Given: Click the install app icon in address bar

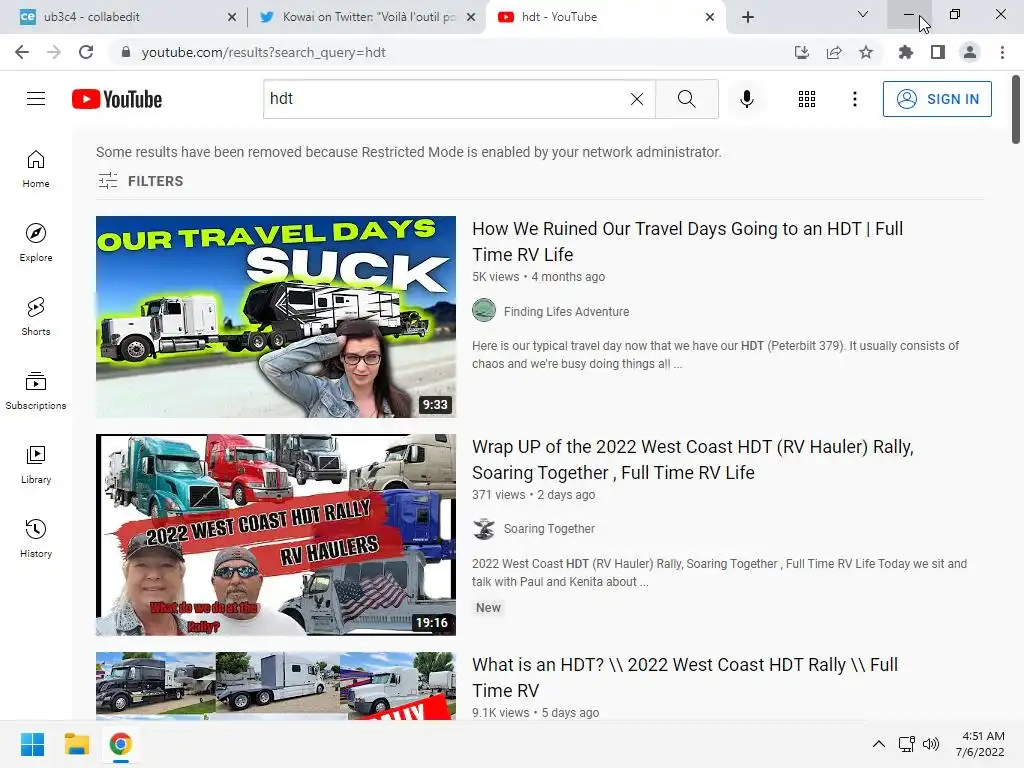Looking at the screenshot, I should click(x=802, y=52).
